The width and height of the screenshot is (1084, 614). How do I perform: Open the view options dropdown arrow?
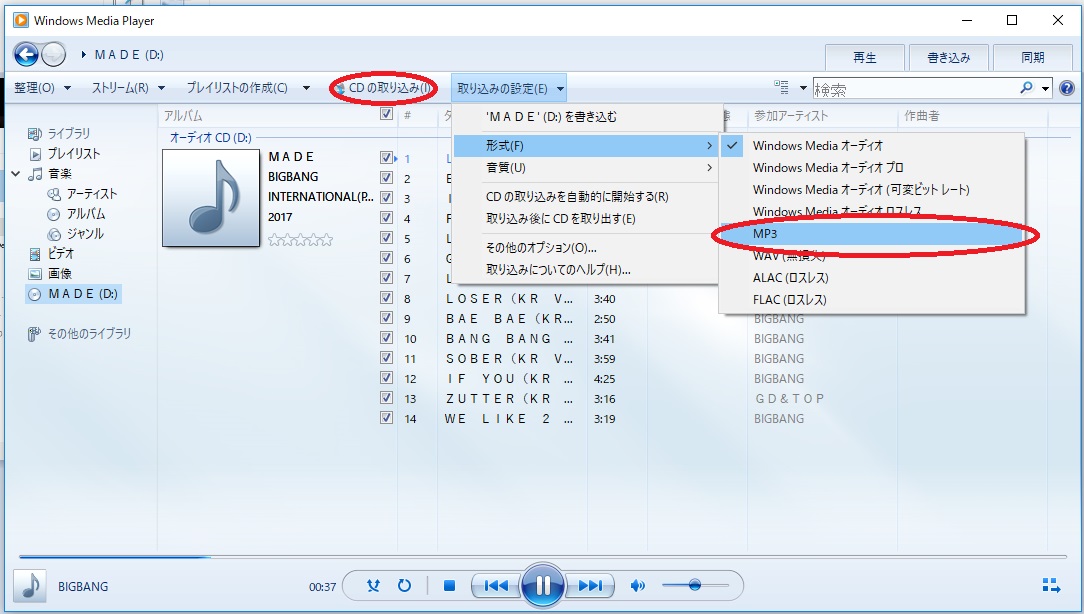[x=803, y=88]
